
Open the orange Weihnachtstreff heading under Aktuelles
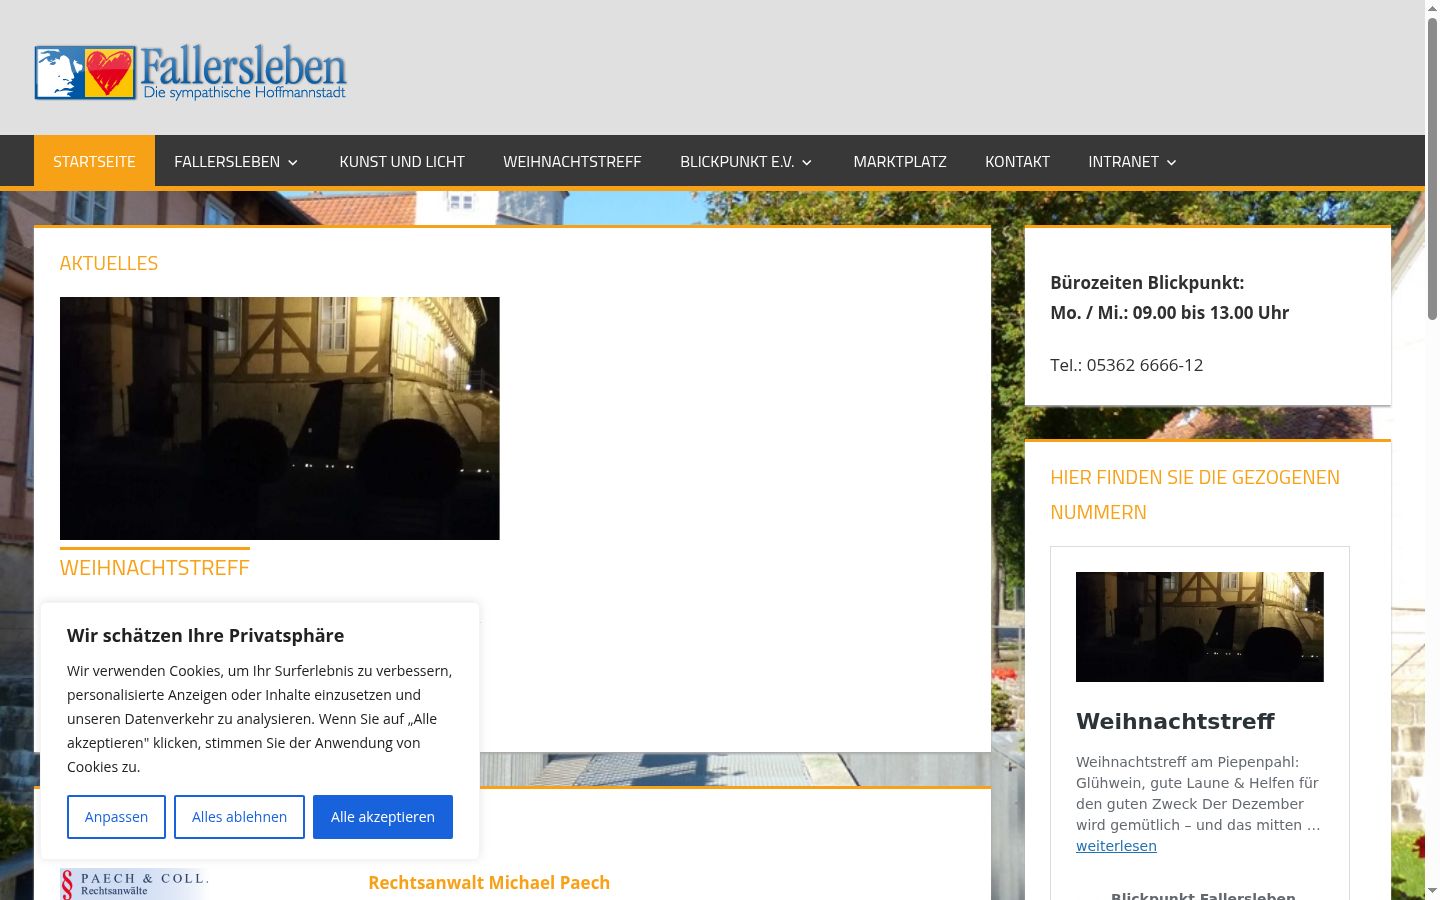[x=154, y=568]
